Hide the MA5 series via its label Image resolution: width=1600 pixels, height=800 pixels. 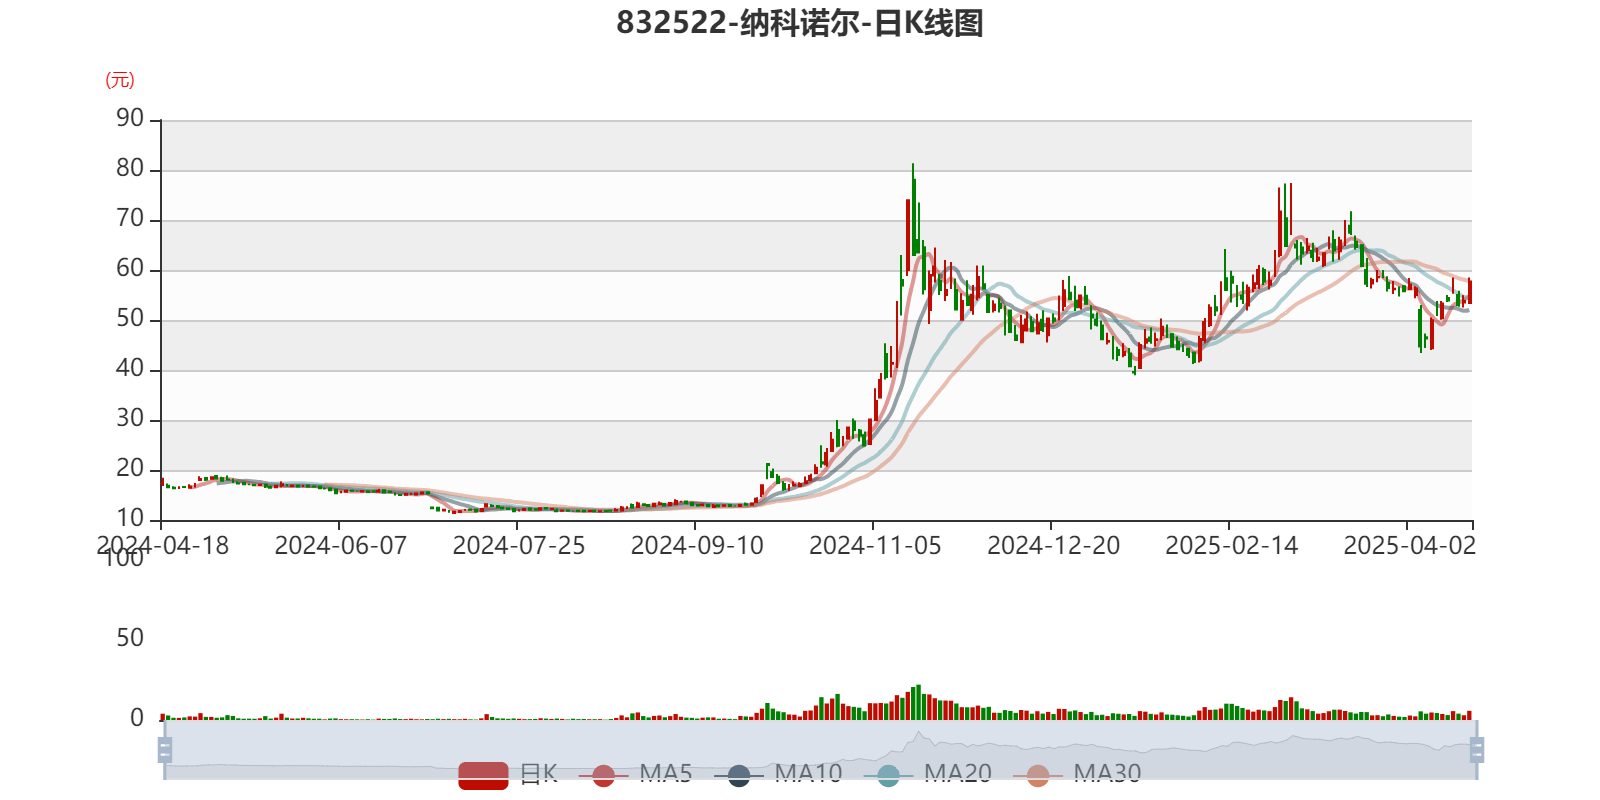coord(665,773)
